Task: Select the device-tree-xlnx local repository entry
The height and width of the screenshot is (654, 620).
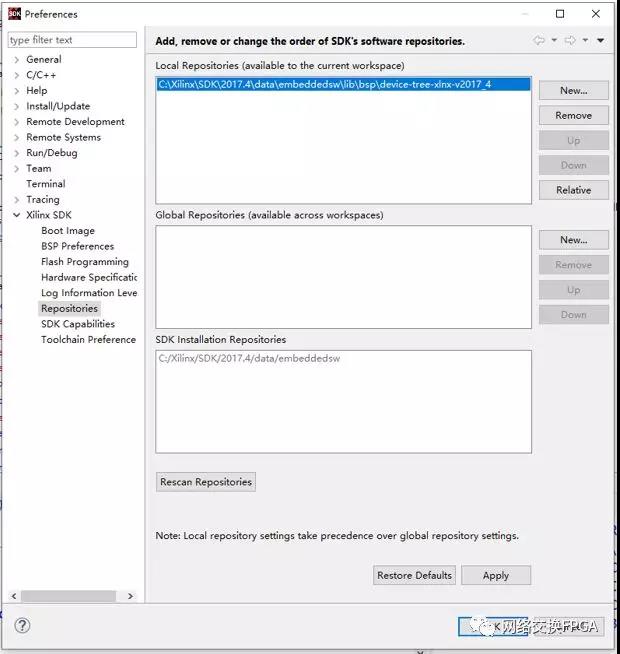Action: (x=343, y=84)
